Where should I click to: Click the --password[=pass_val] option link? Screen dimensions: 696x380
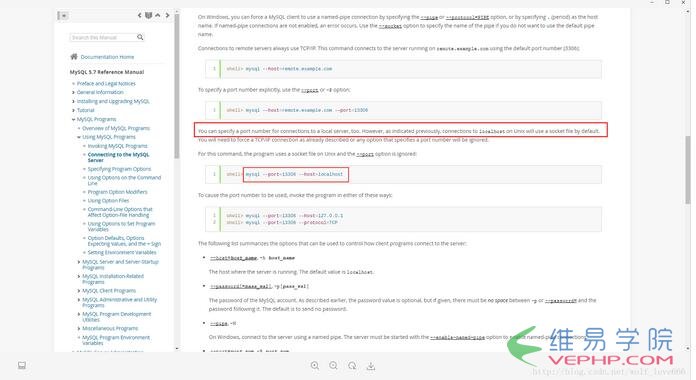[240, 286]
